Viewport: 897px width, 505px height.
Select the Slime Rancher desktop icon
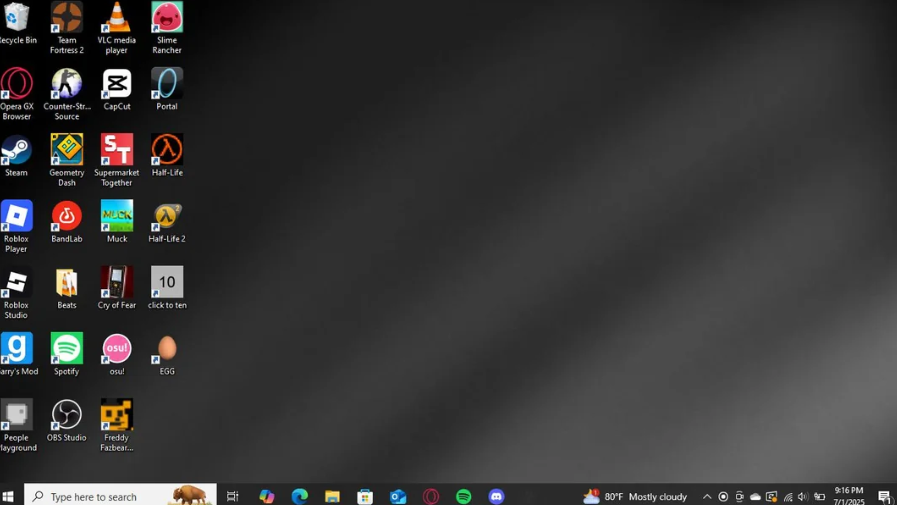tap(167, 27)
